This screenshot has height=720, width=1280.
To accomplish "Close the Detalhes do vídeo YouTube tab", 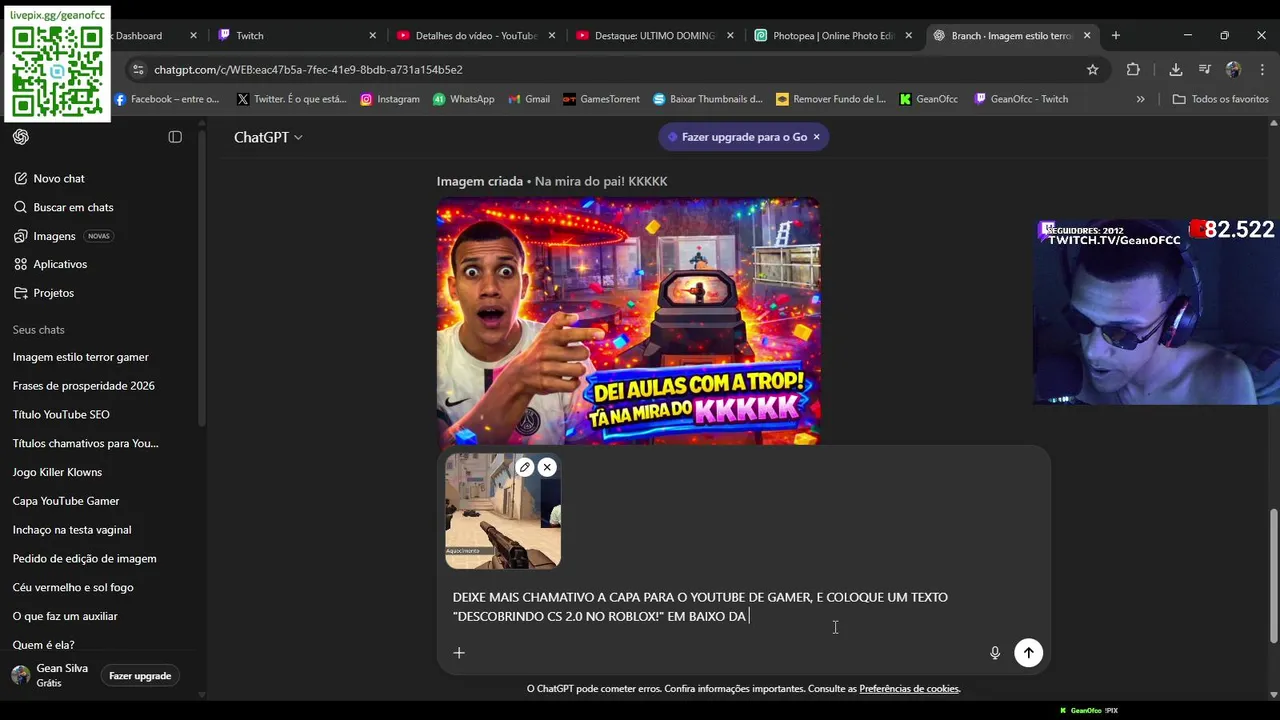I will click(x=551, y=35).
